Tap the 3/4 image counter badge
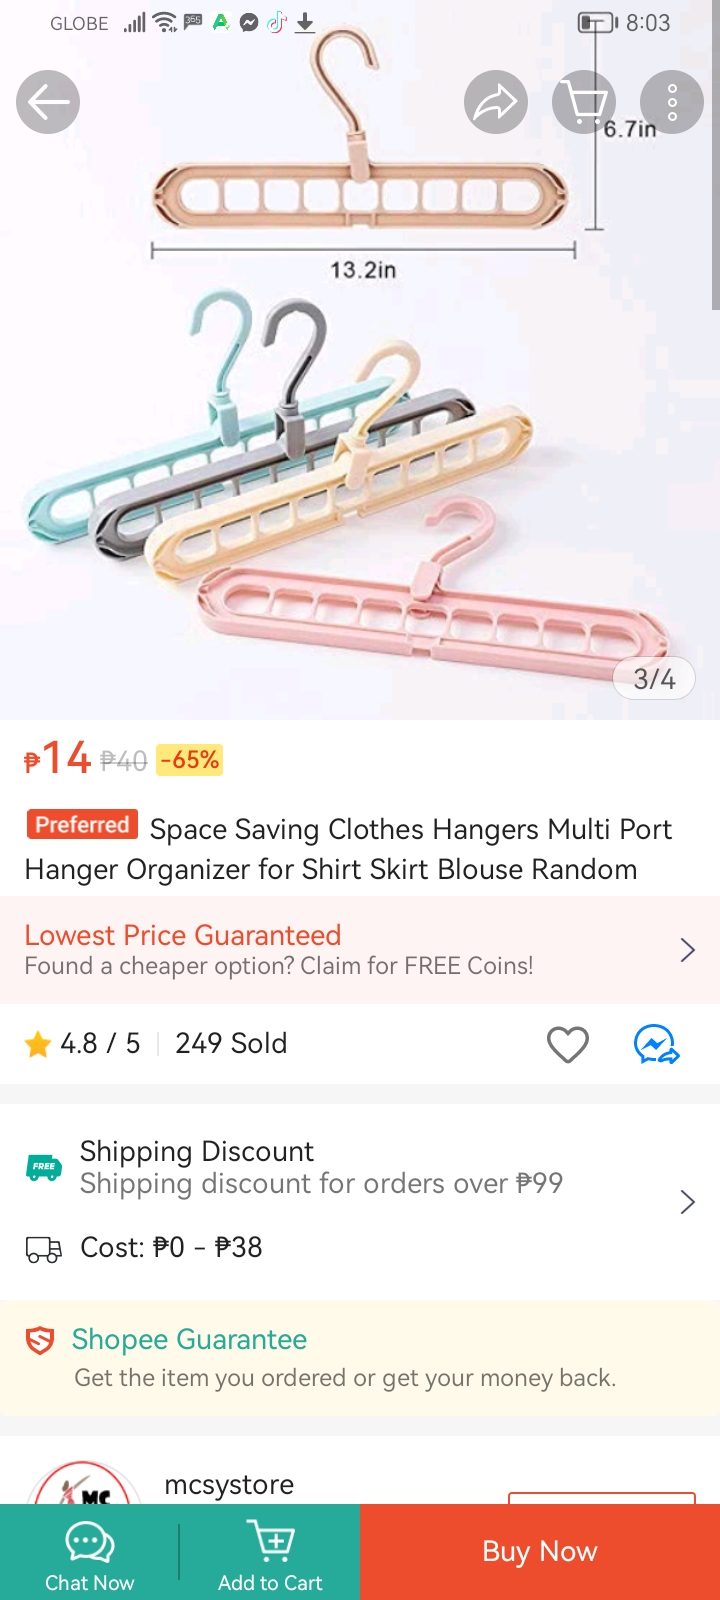 (x=654, y=679)
